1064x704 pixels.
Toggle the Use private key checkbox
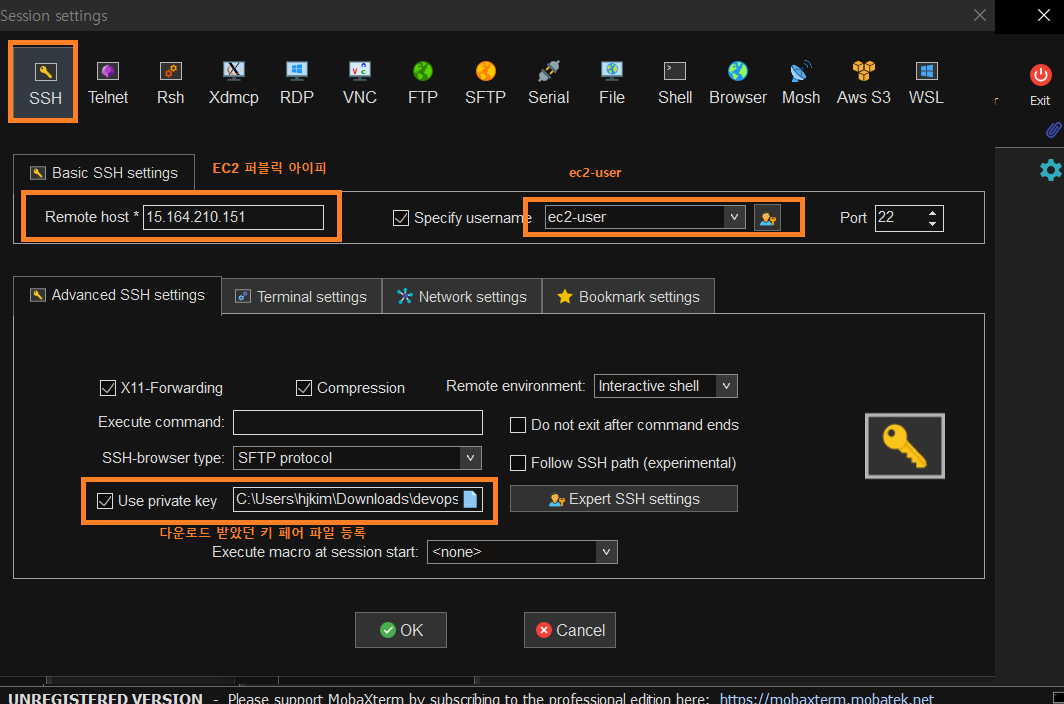tap(105, 501)
